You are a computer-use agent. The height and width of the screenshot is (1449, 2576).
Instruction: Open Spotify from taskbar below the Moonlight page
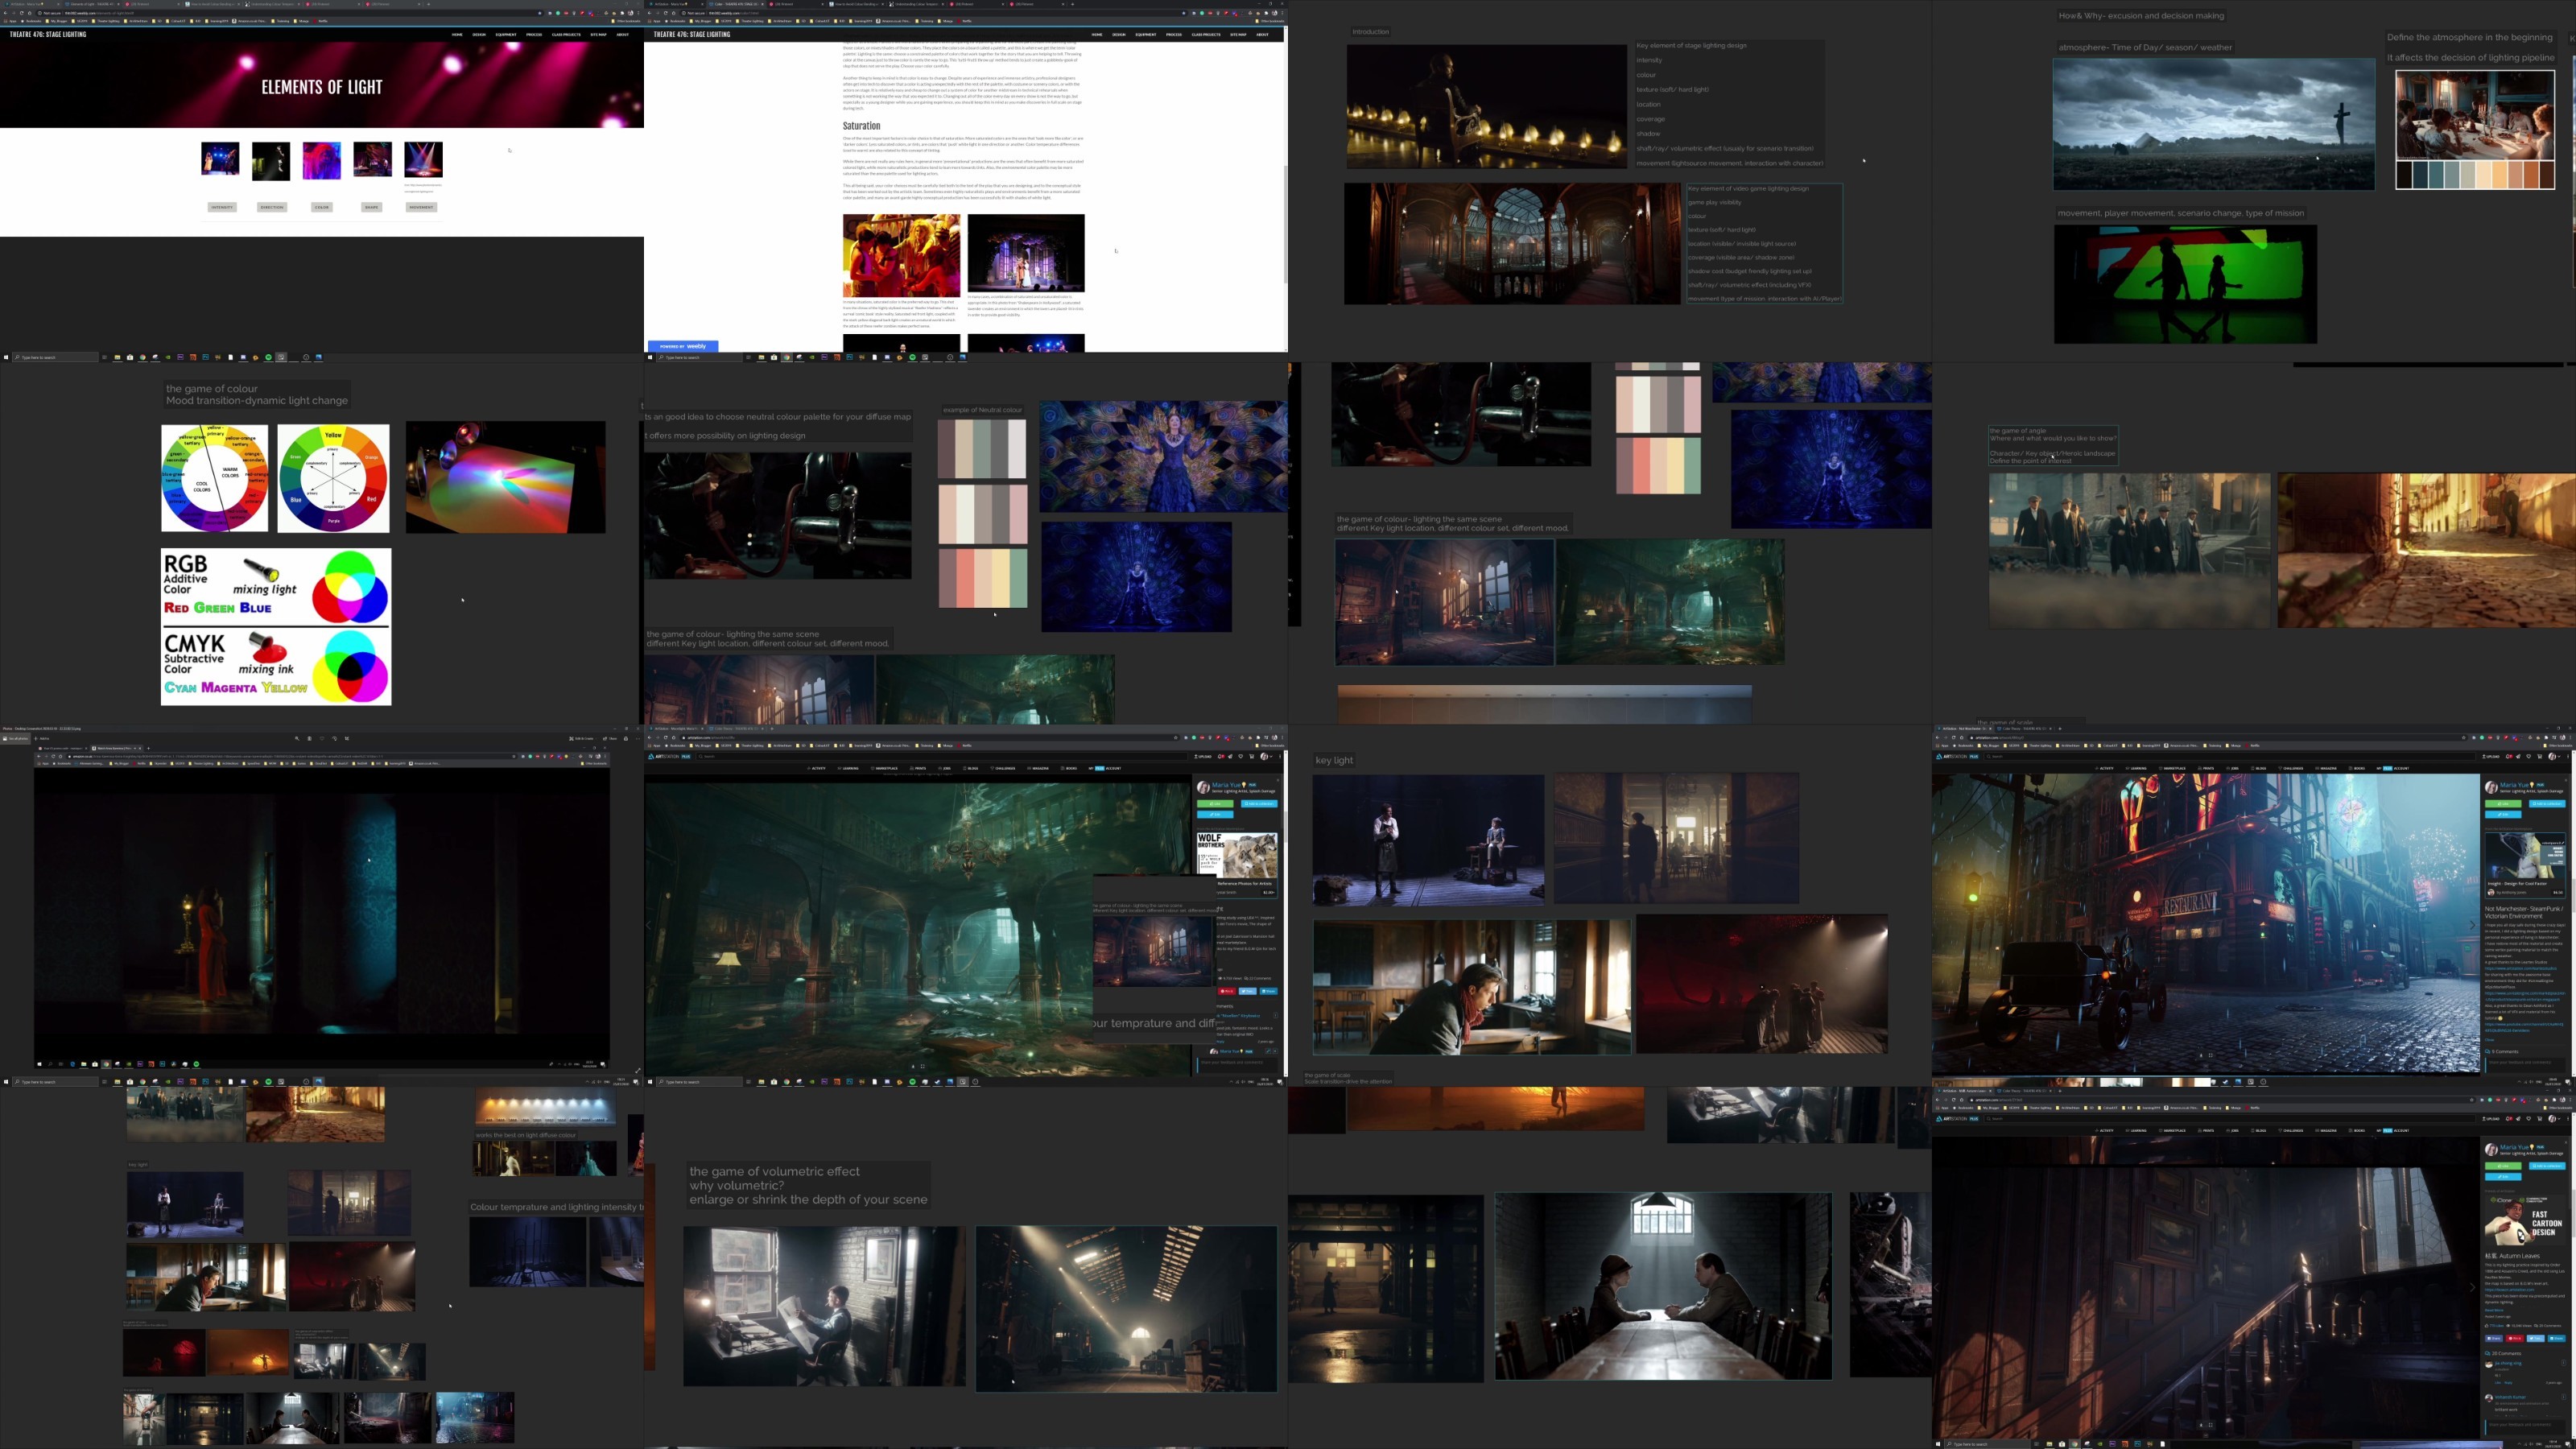(x=912, y=1082)
